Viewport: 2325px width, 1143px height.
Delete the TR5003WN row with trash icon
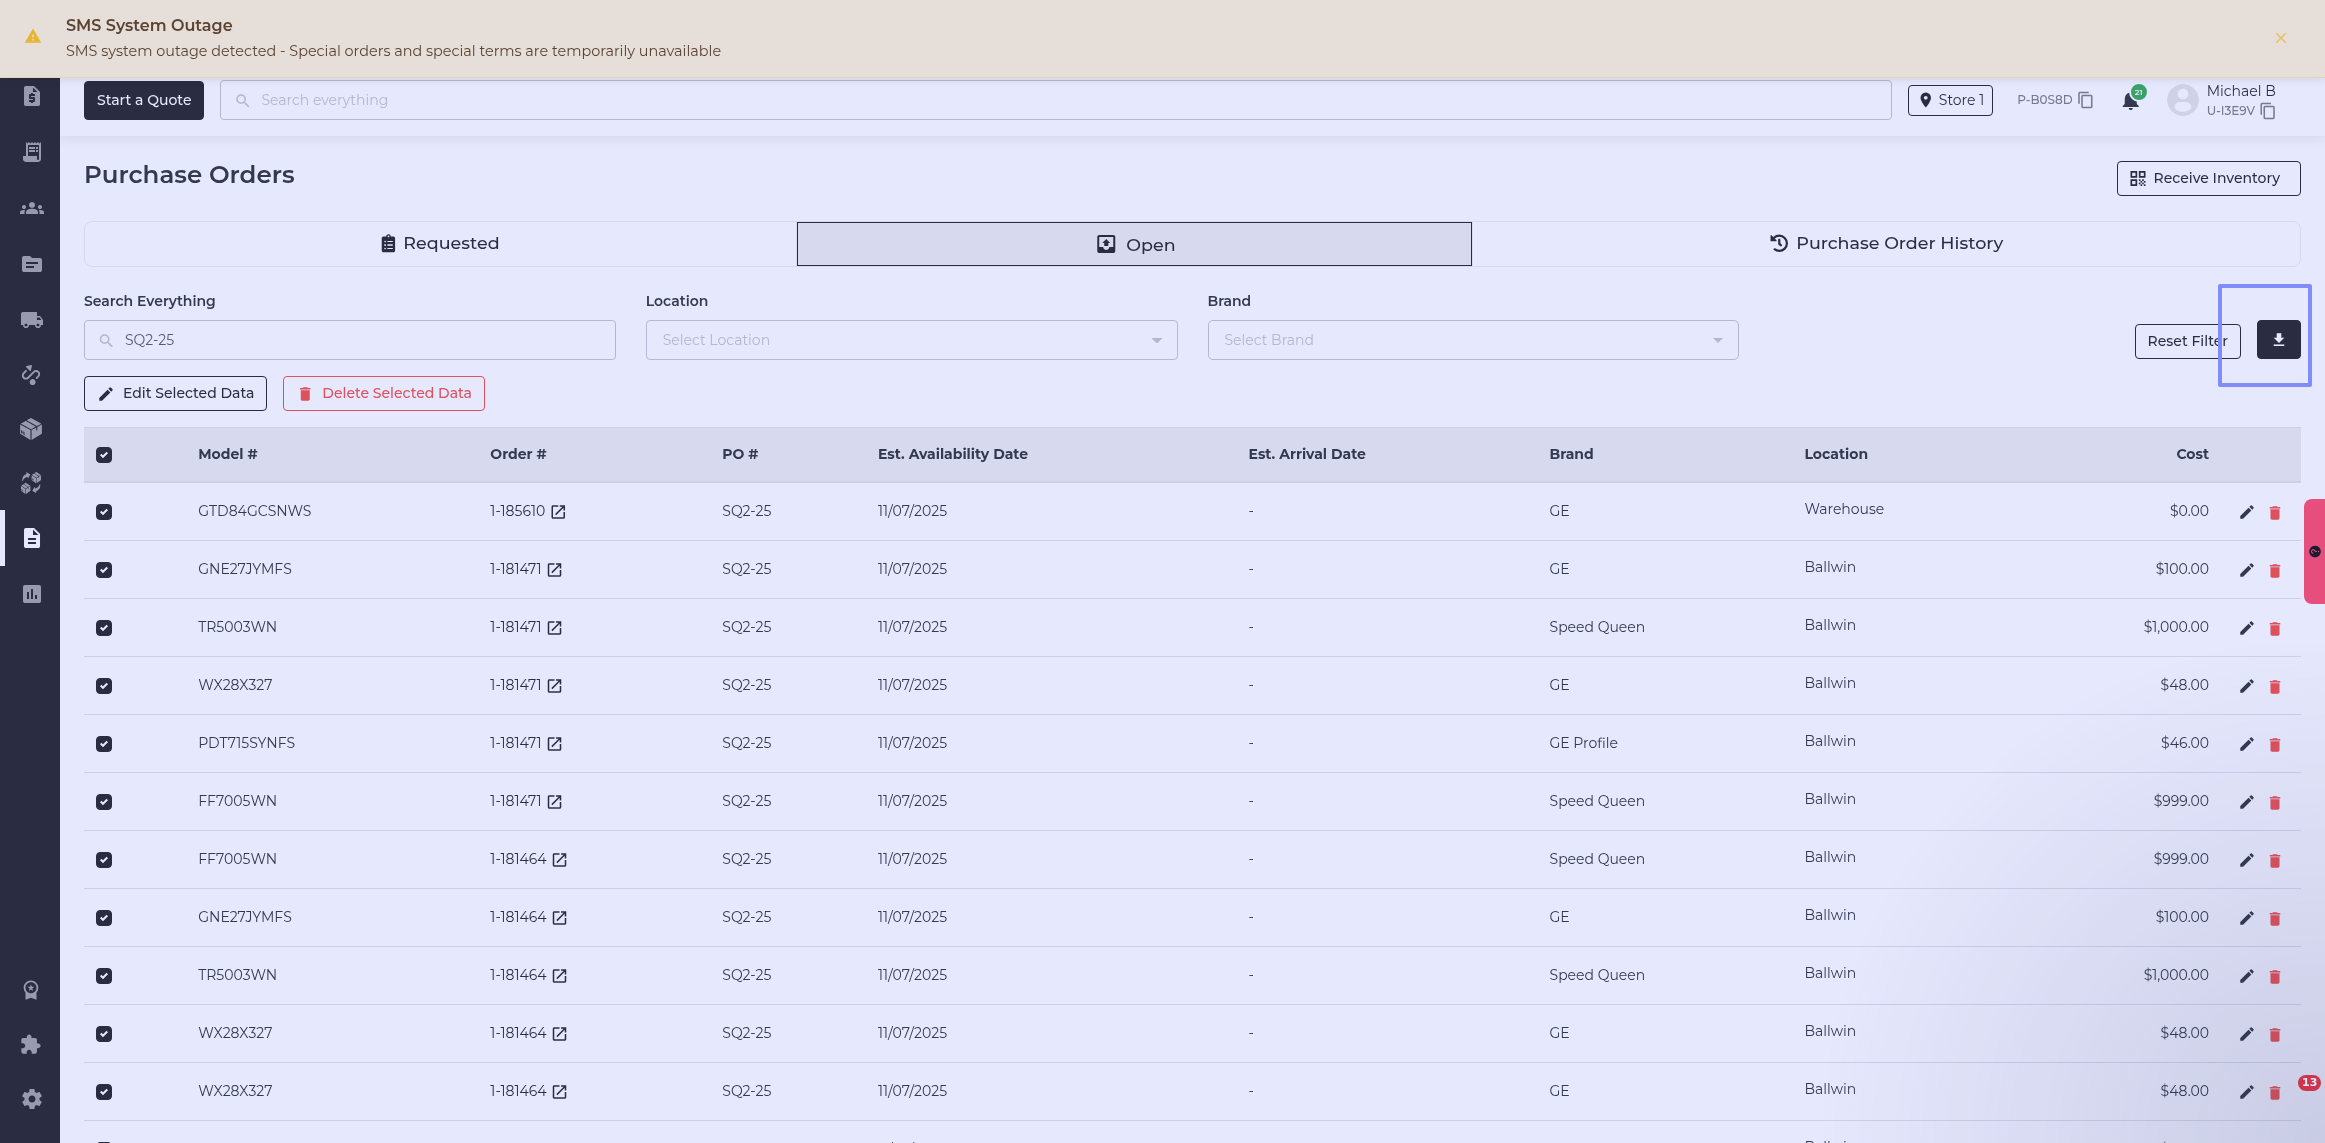pos(2275,629)
